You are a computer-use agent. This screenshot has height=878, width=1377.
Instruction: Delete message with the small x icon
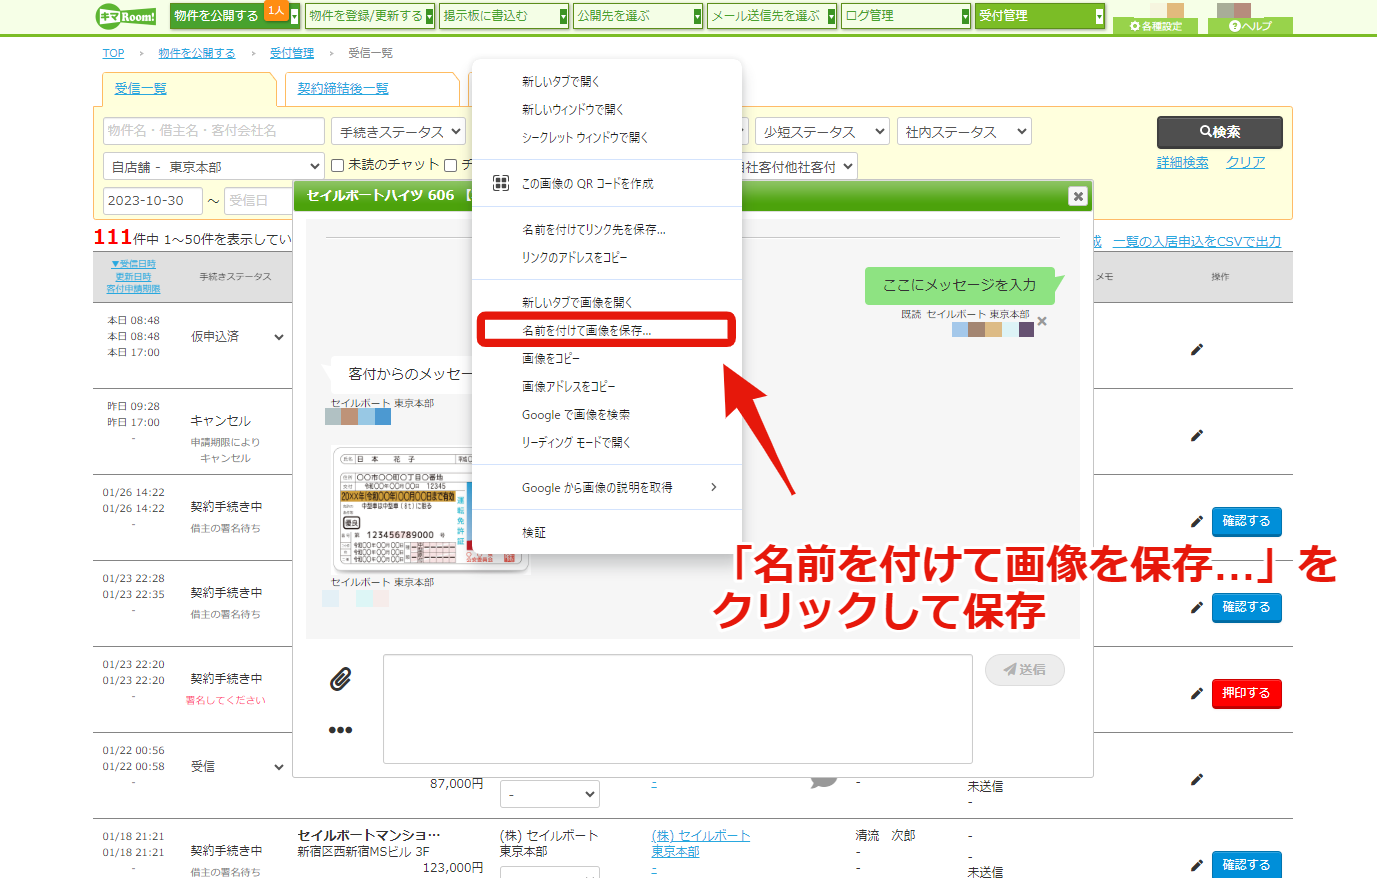click(x=1042, y=321)
